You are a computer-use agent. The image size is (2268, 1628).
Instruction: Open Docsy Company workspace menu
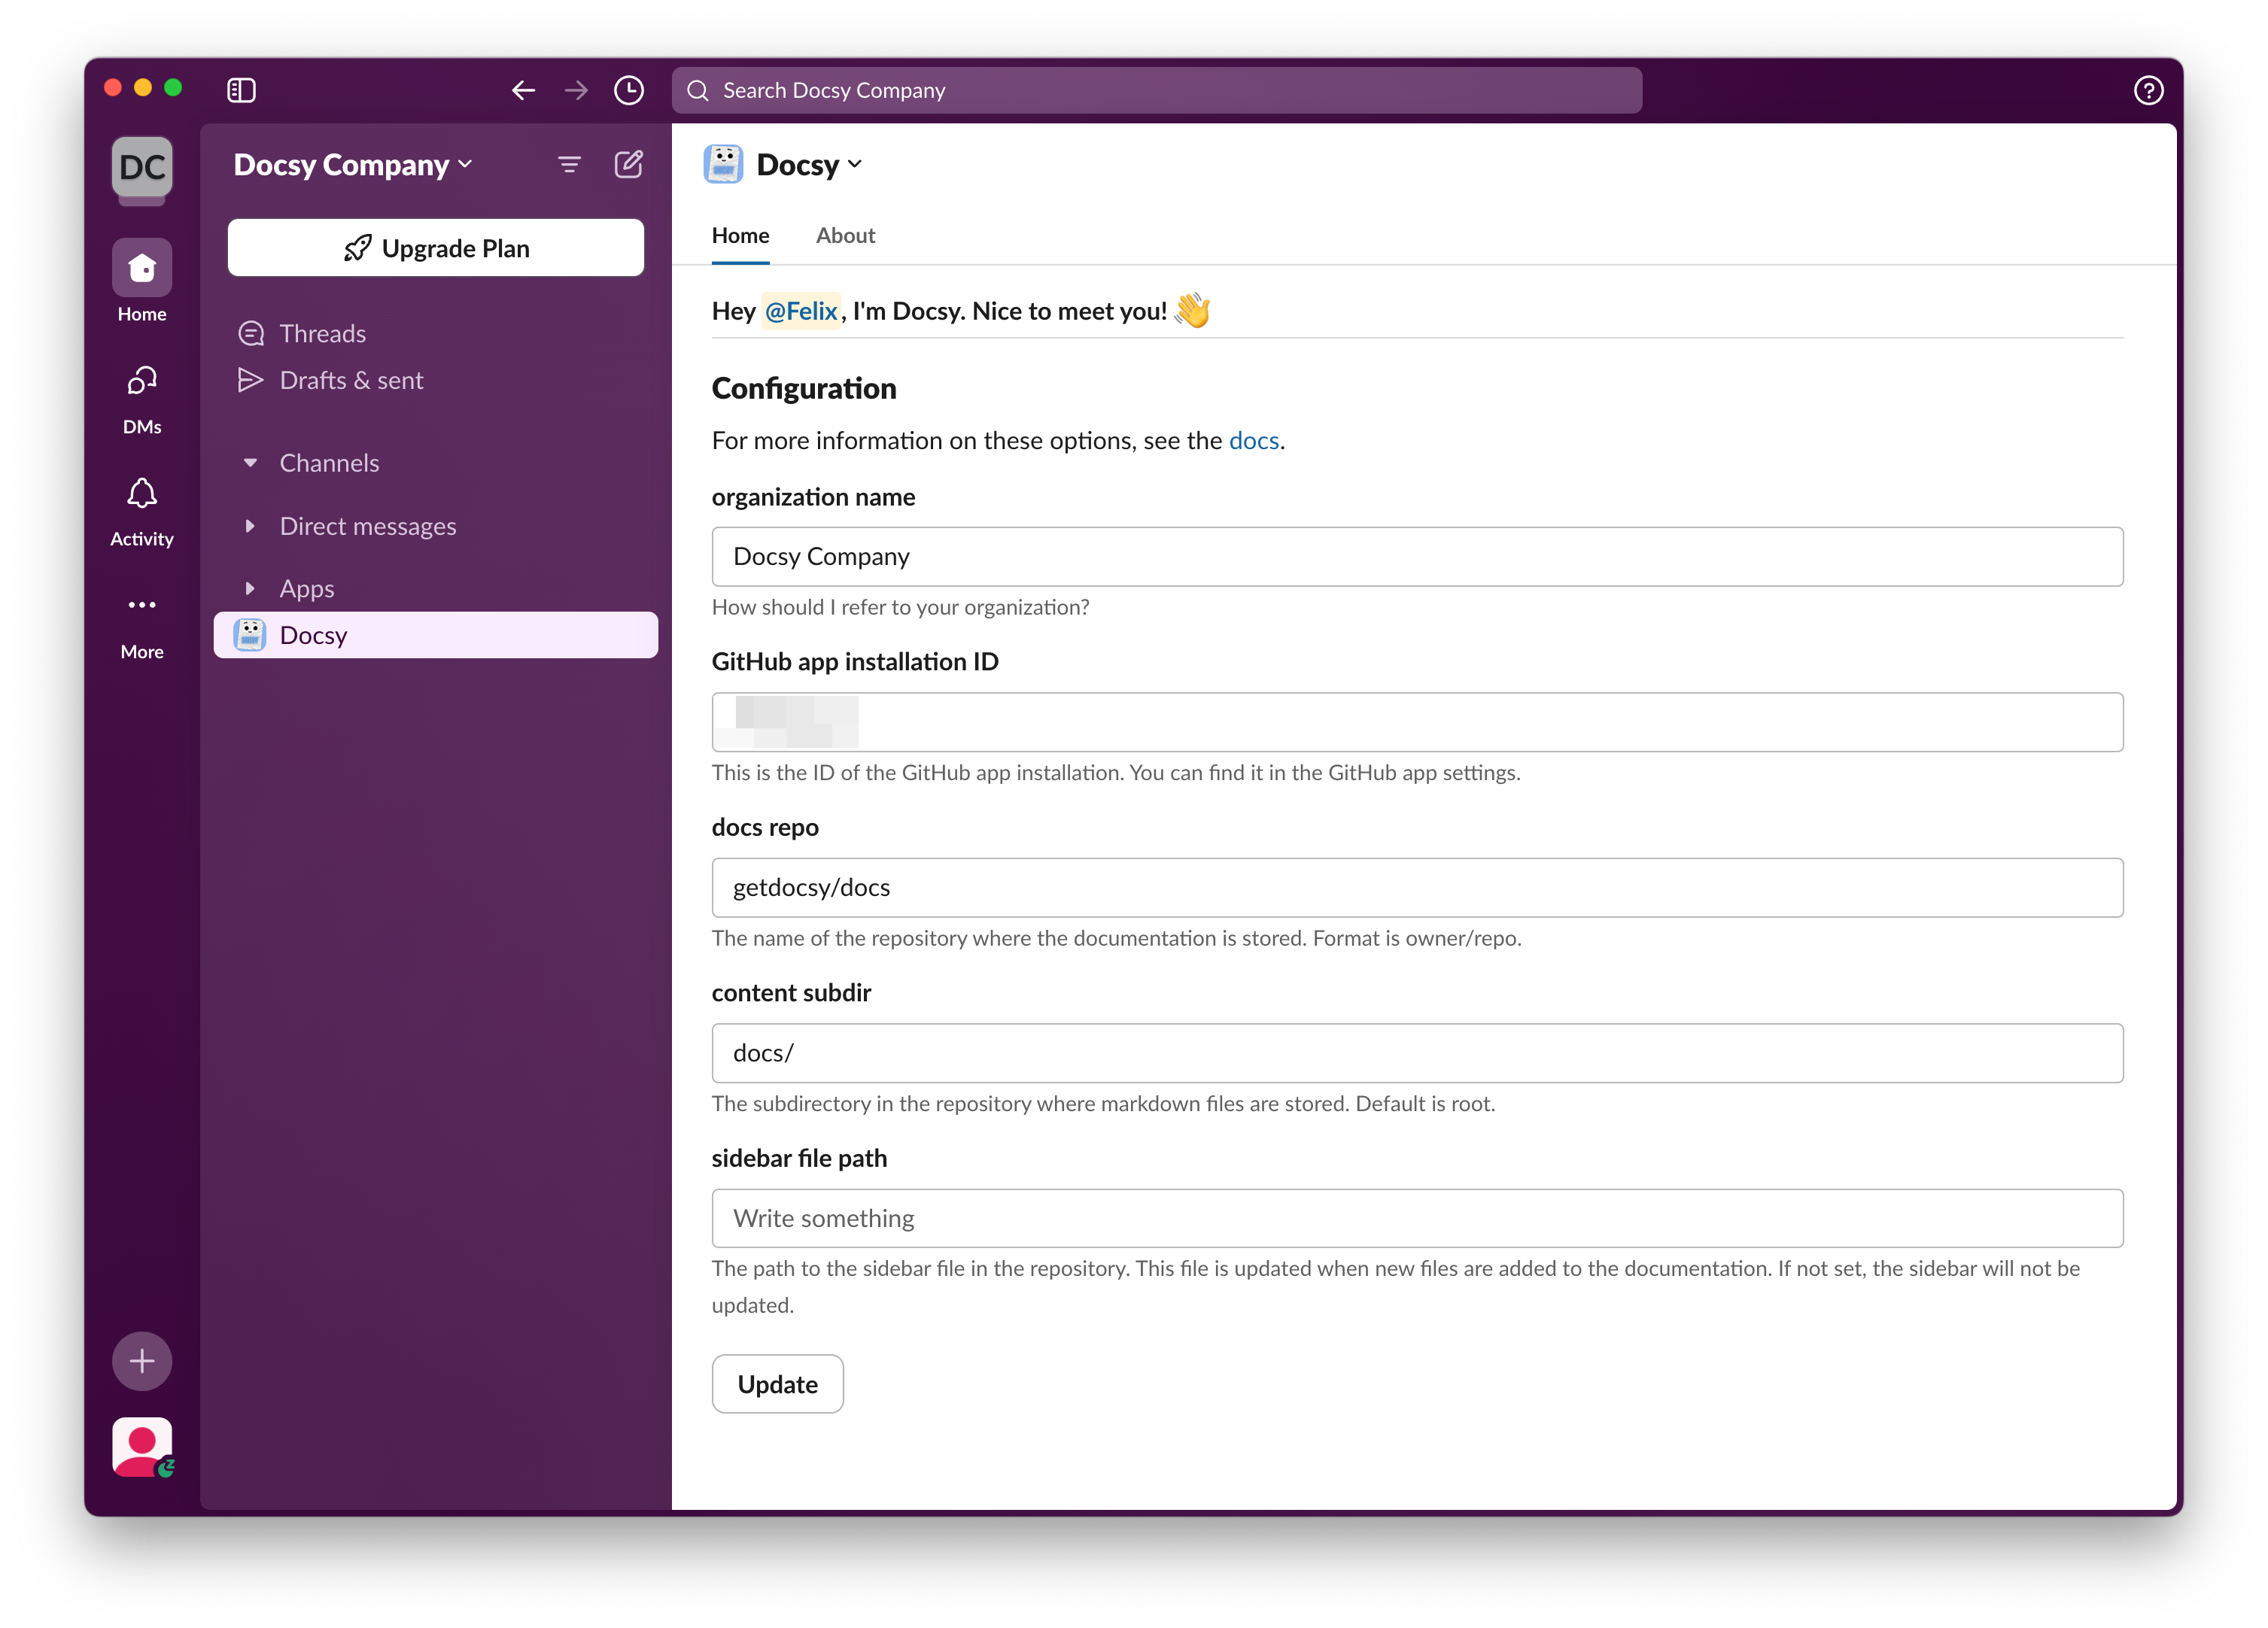[353, 165]
